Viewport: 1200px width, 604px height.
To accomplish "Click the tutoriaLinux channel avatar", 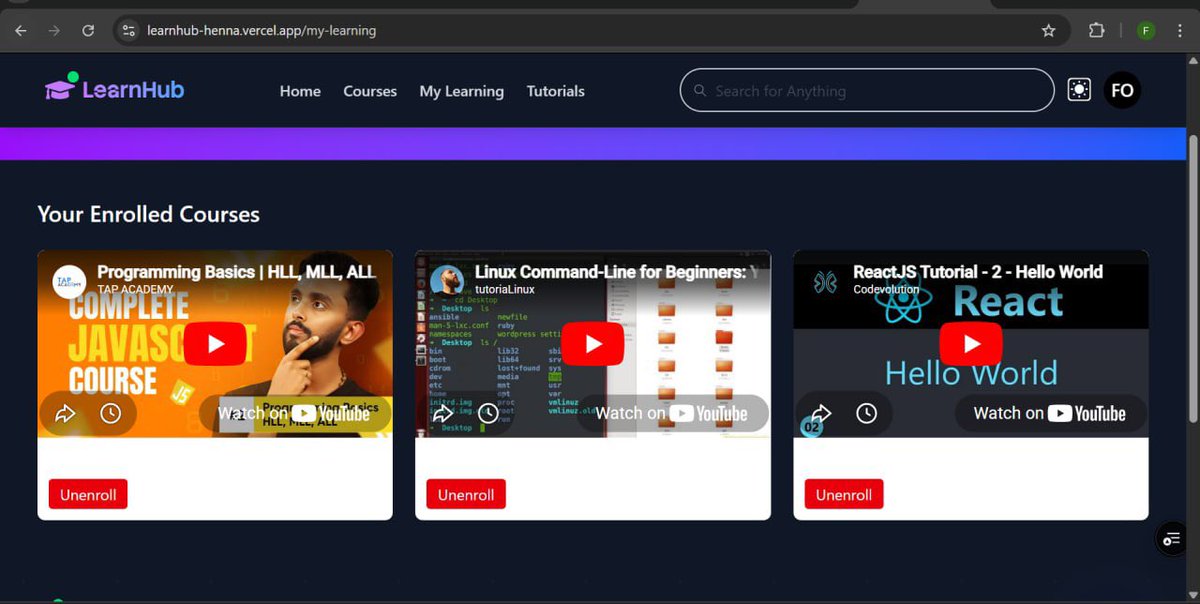I will tap(447, 281).
